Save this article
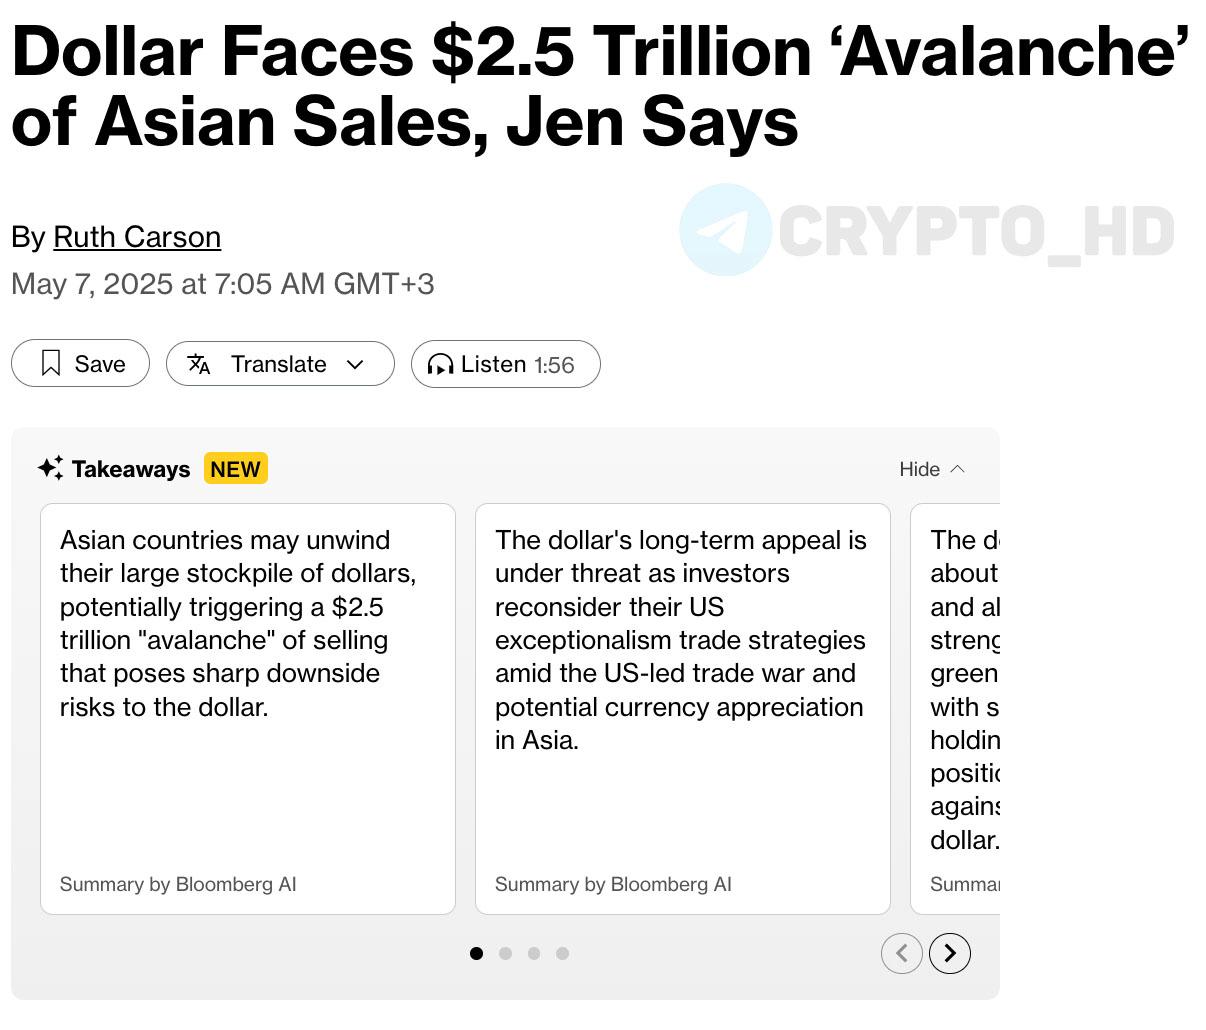Screen dimensions: 1206x1030 pos(80,363)
